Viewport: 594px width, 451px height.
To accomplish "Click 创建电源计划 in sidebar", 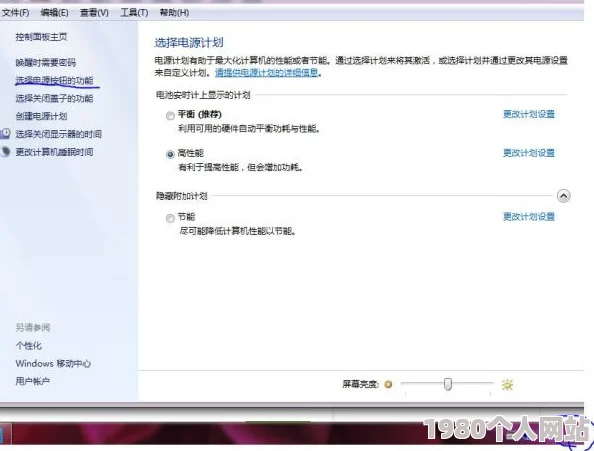I will pyautogui.click(x=41, y=116).
